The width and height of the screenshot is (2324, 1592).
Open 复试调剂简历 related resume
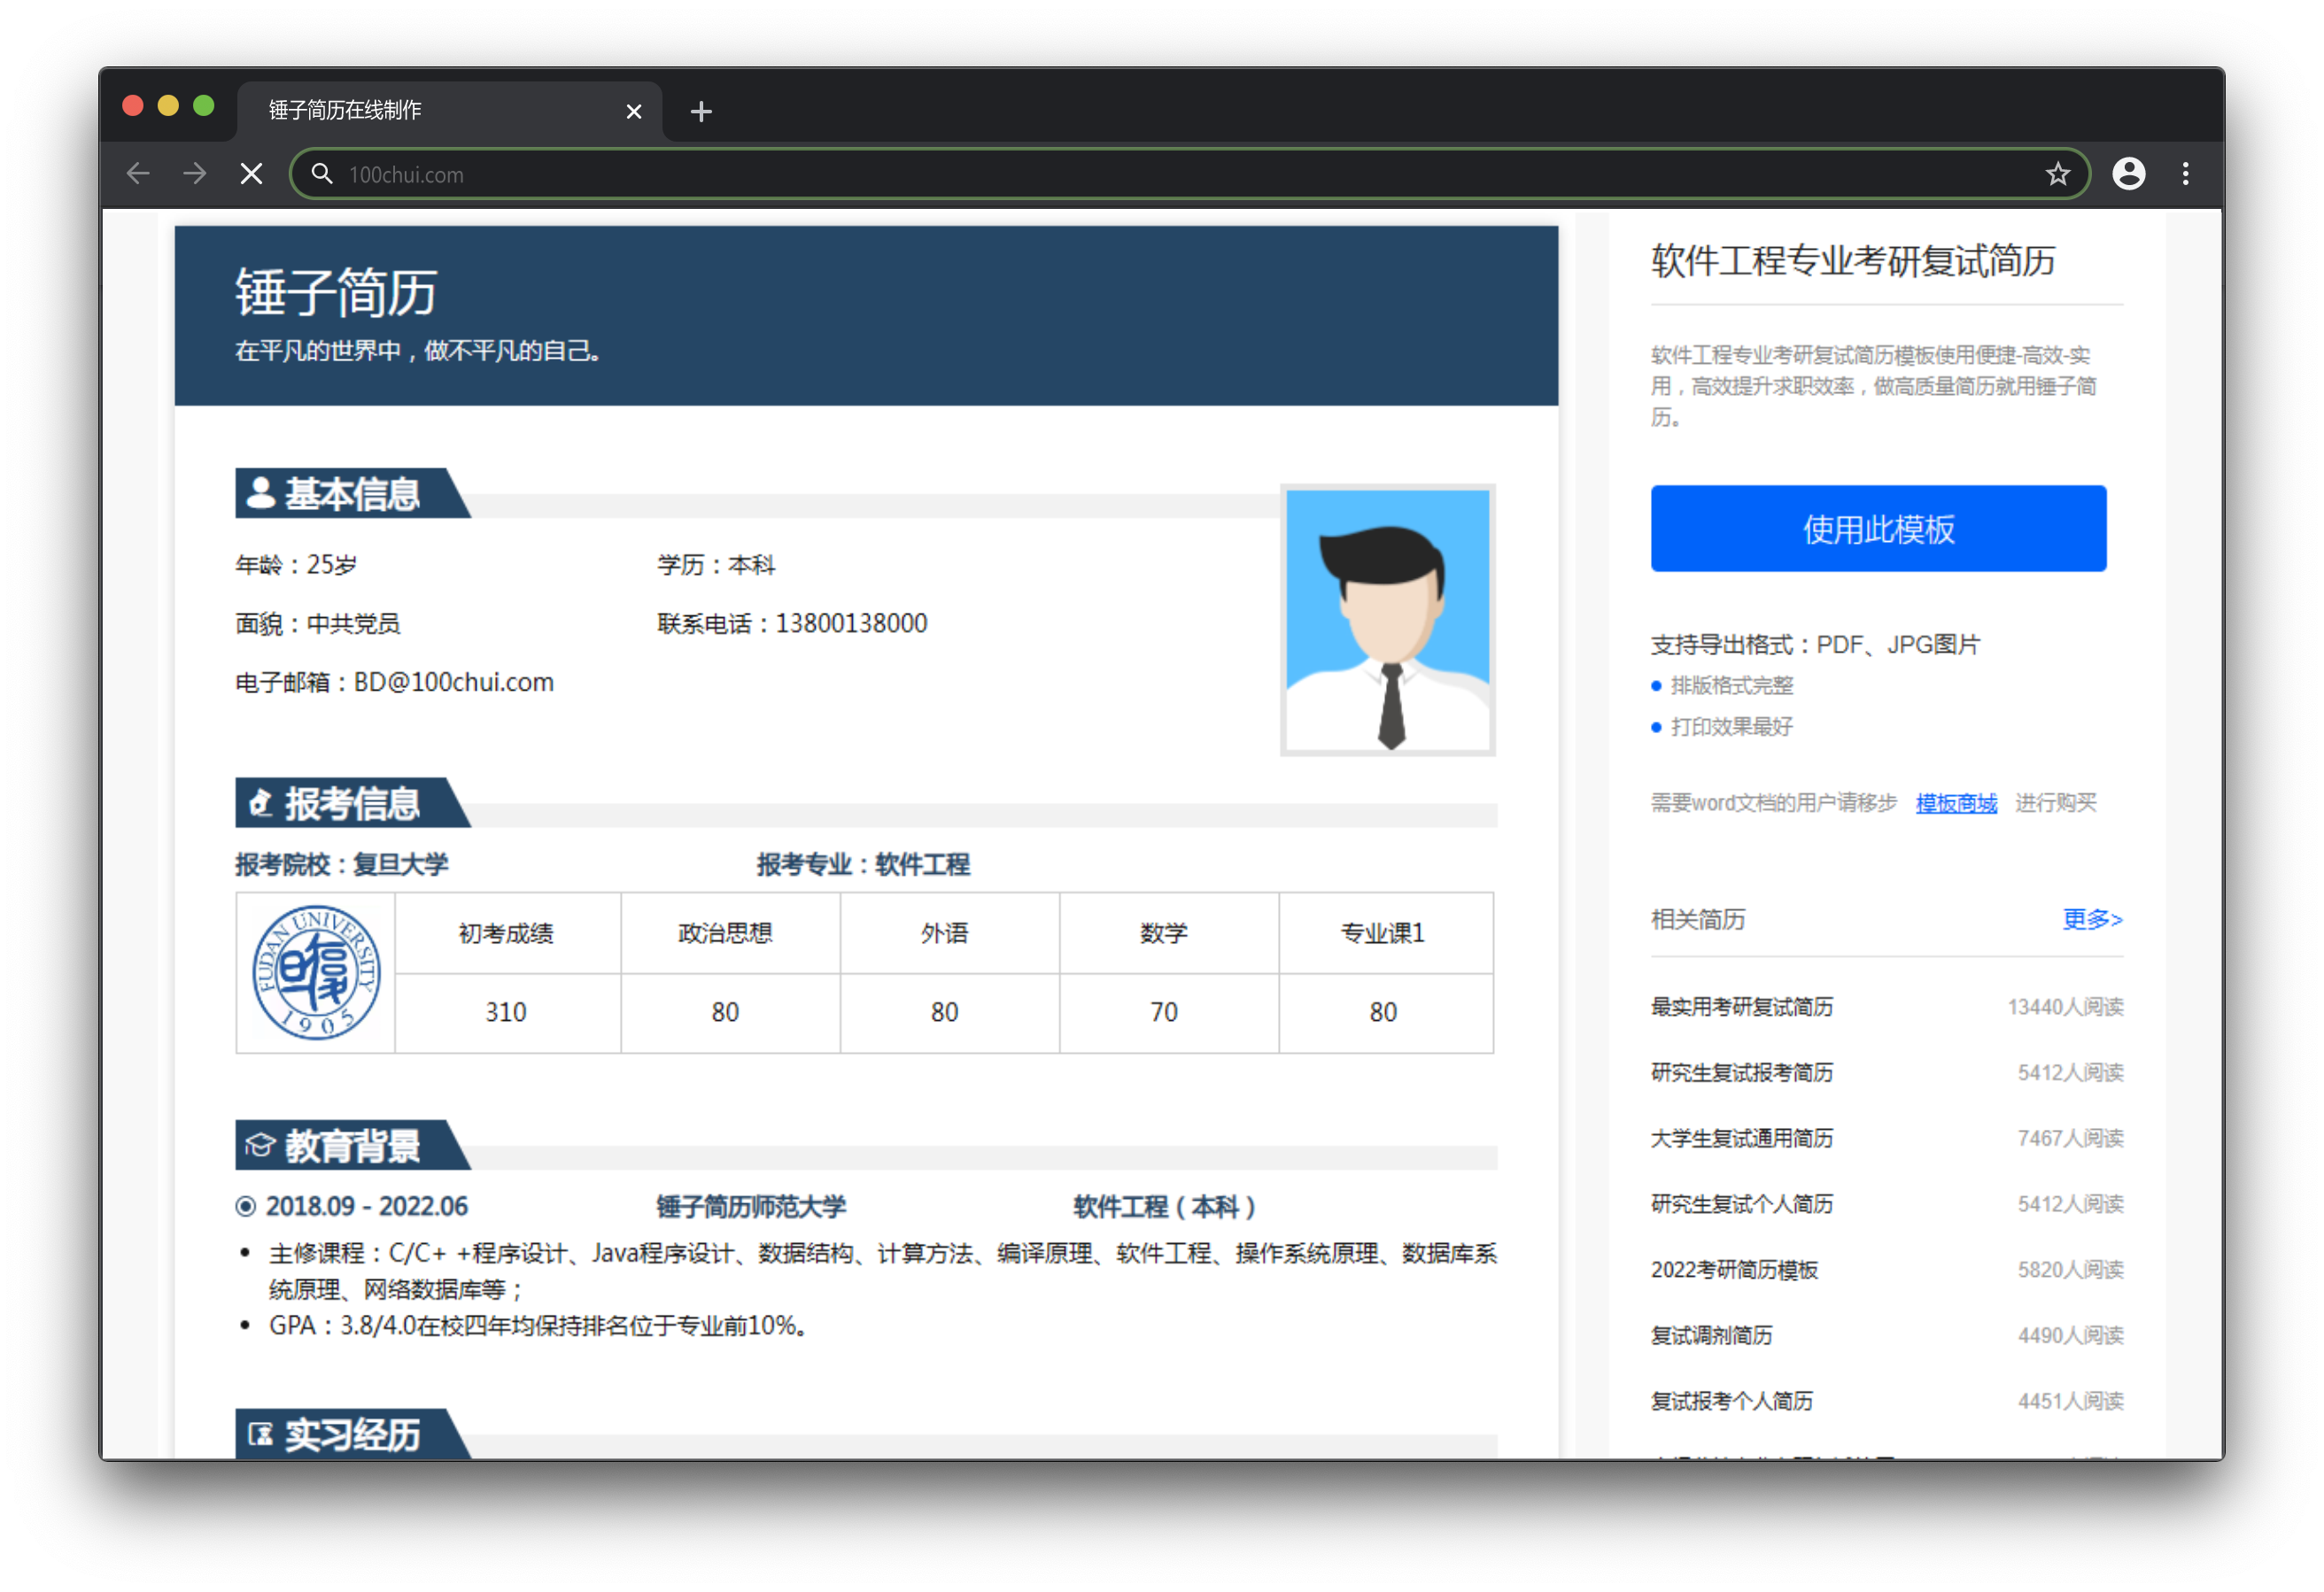click(1711, 1335)
